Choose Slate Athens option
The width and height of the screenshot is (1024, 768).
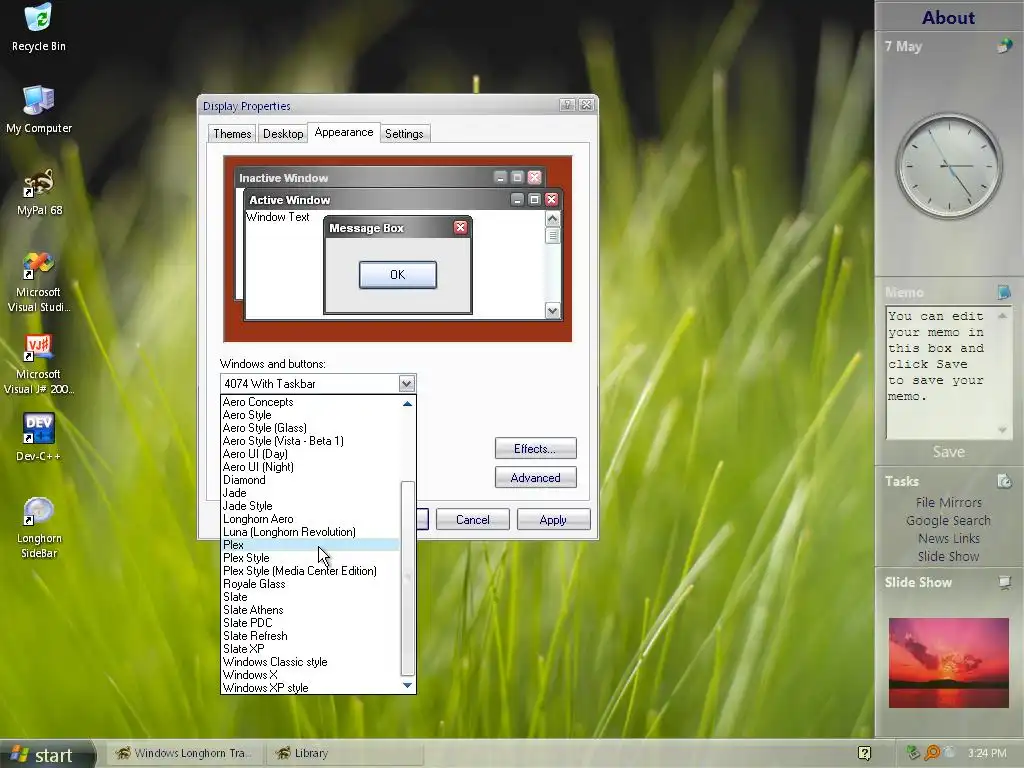pos(310,610)
